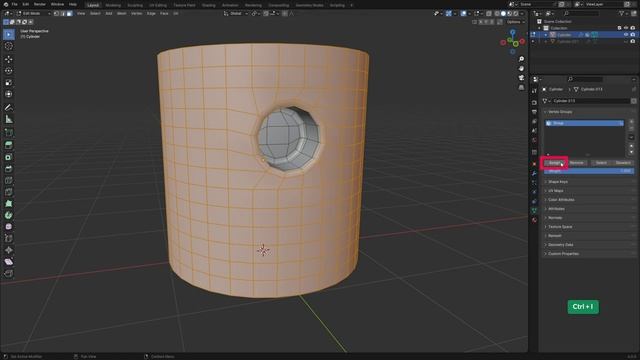Enable face select mode

(69, 13)
